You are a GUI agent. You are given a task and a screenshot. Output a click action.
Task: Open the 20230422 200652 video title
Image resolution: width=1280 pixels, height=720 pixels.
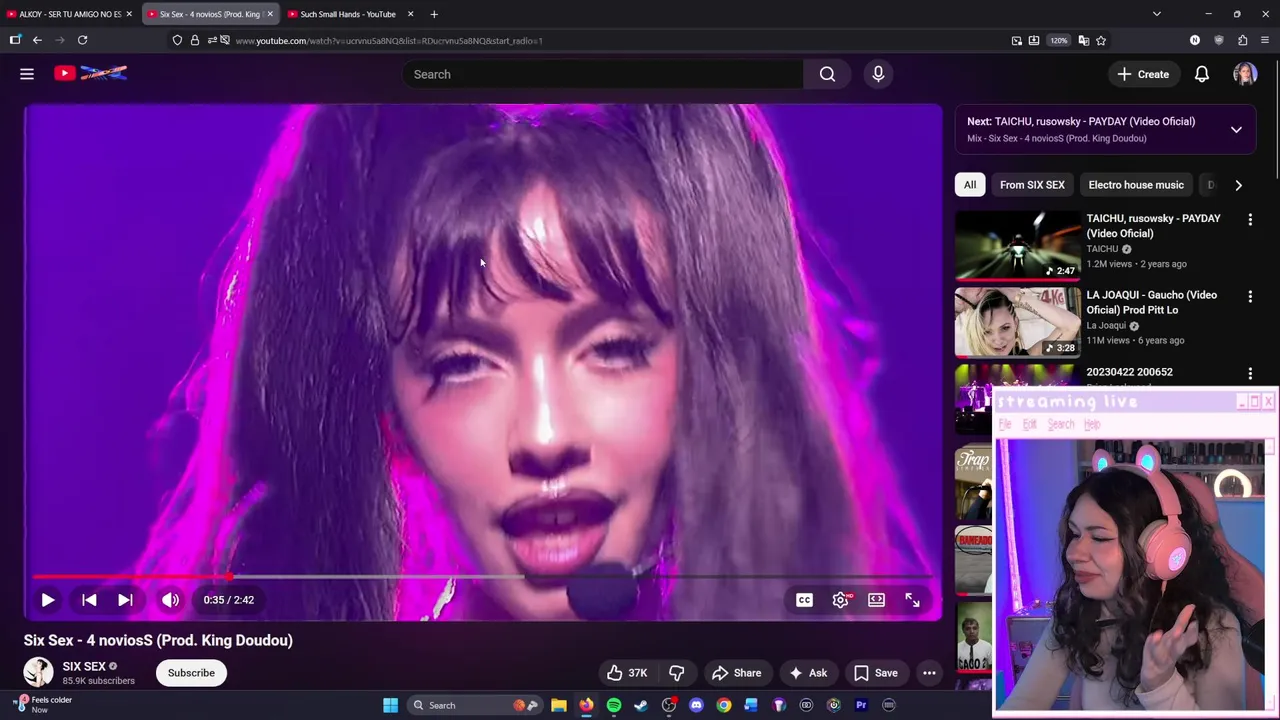click(x=1129, y=372)
